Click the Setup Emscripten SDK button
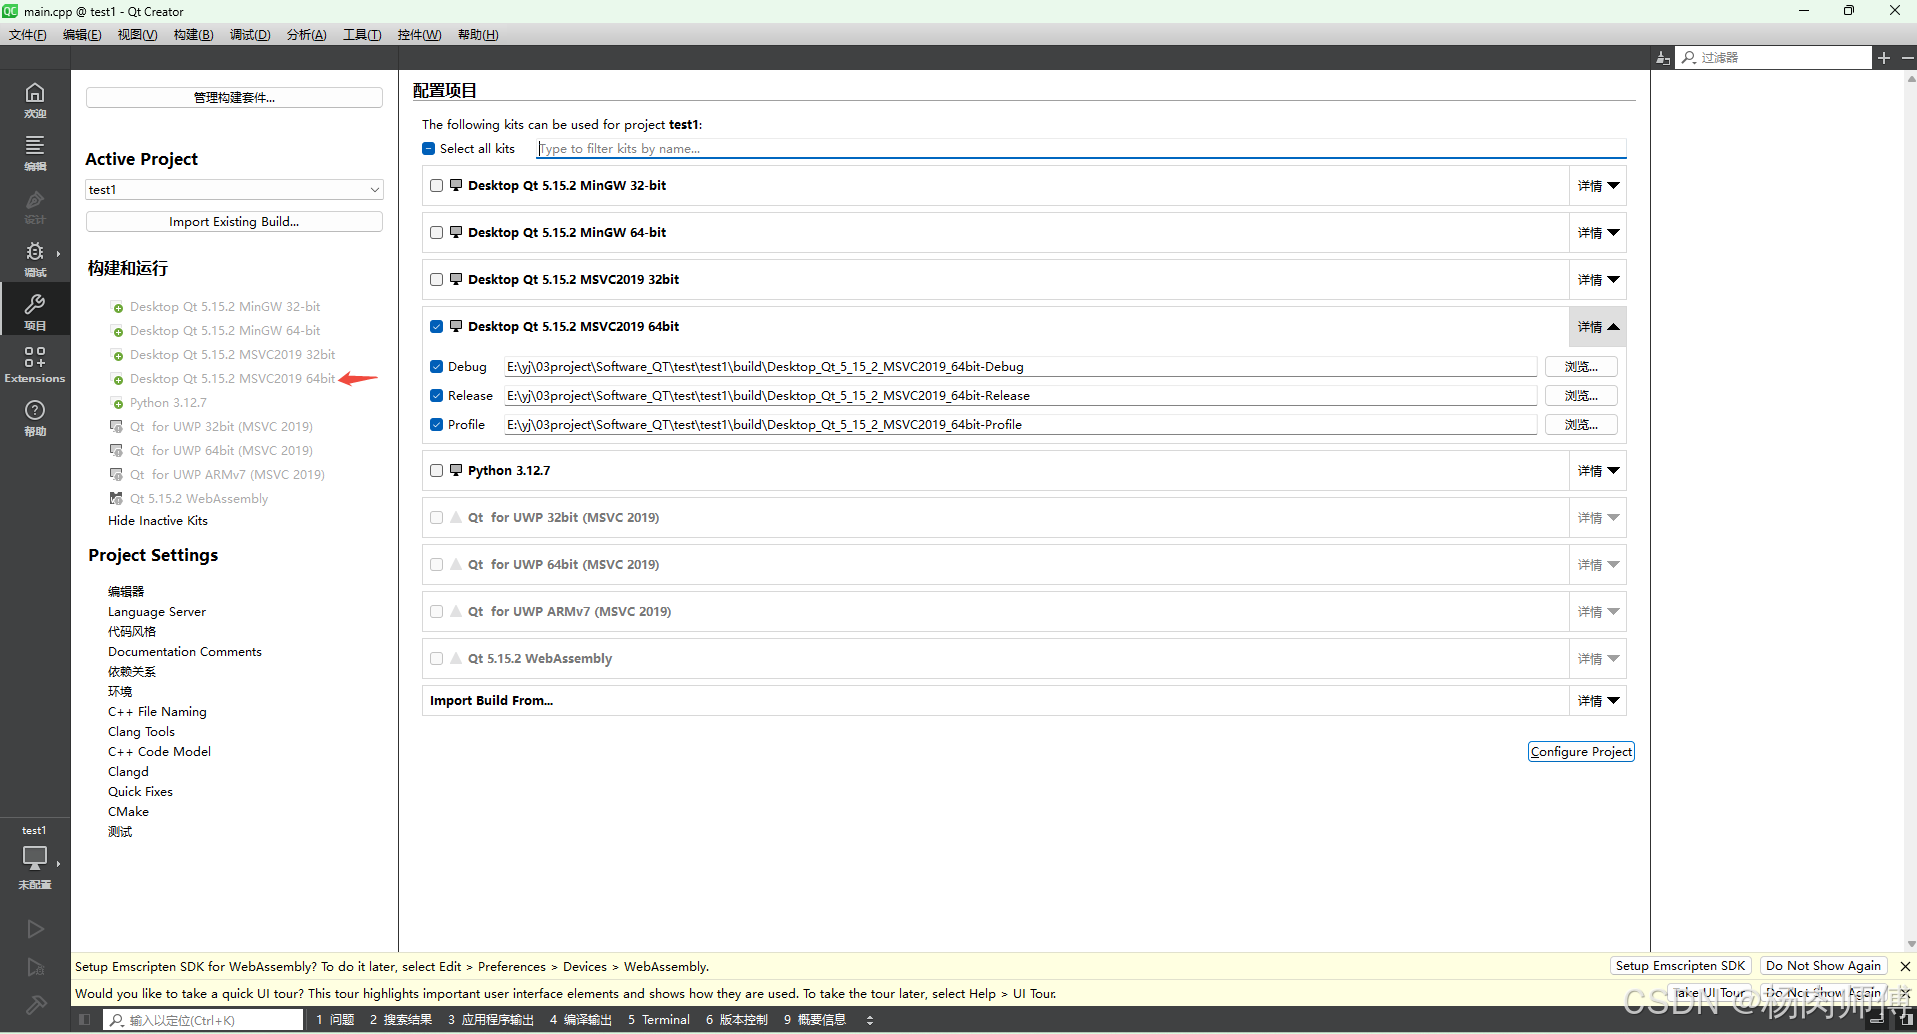1917x1034 pixels. tap(1680, 966)
